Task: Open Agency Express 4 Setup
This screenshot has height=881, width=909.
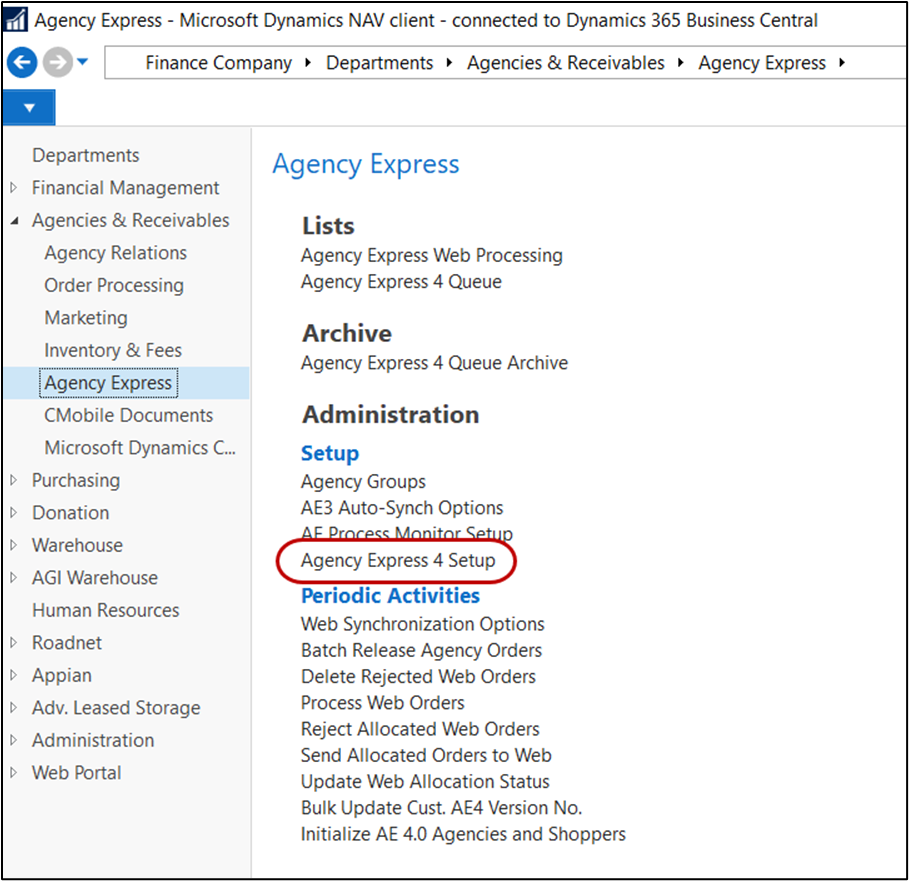Action: tap(398, 560)
